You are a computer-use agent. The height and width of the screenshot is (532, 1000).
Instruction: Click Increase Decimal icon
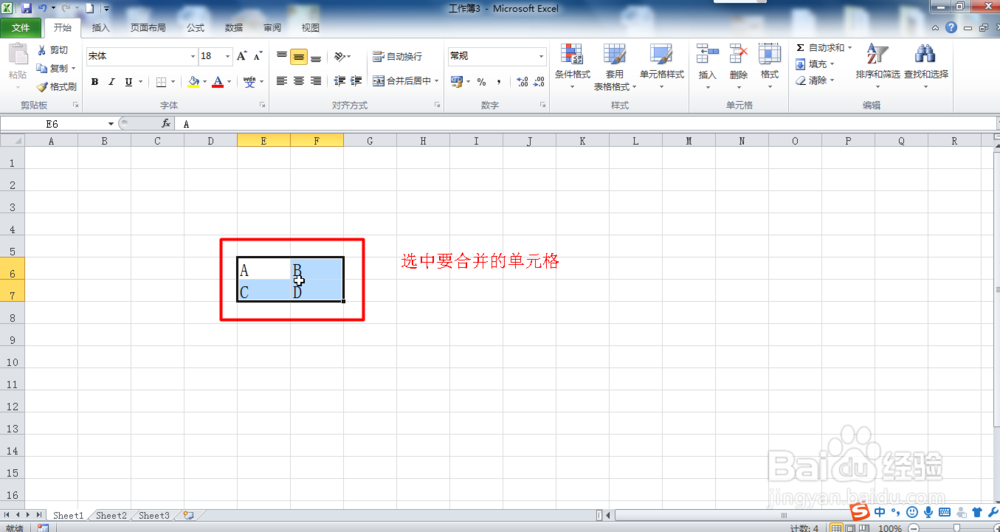tap(522, 82)
